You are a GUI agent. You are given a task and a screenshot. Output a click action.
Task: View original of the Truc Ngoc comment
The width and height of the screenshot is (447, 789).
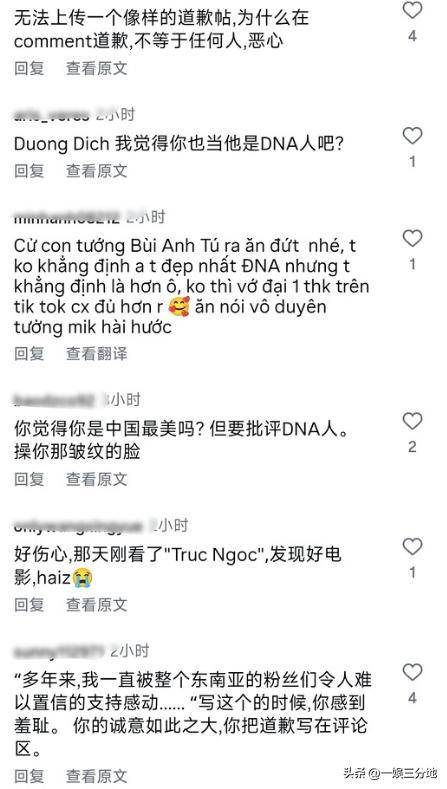[97, 605]
